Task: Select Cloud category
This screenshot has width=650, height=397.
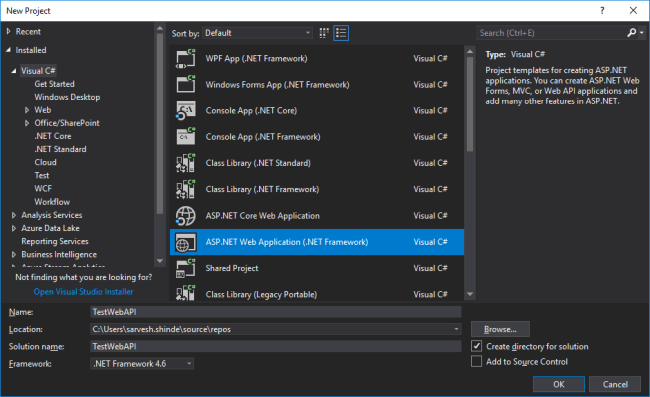Action: point(45,162)
